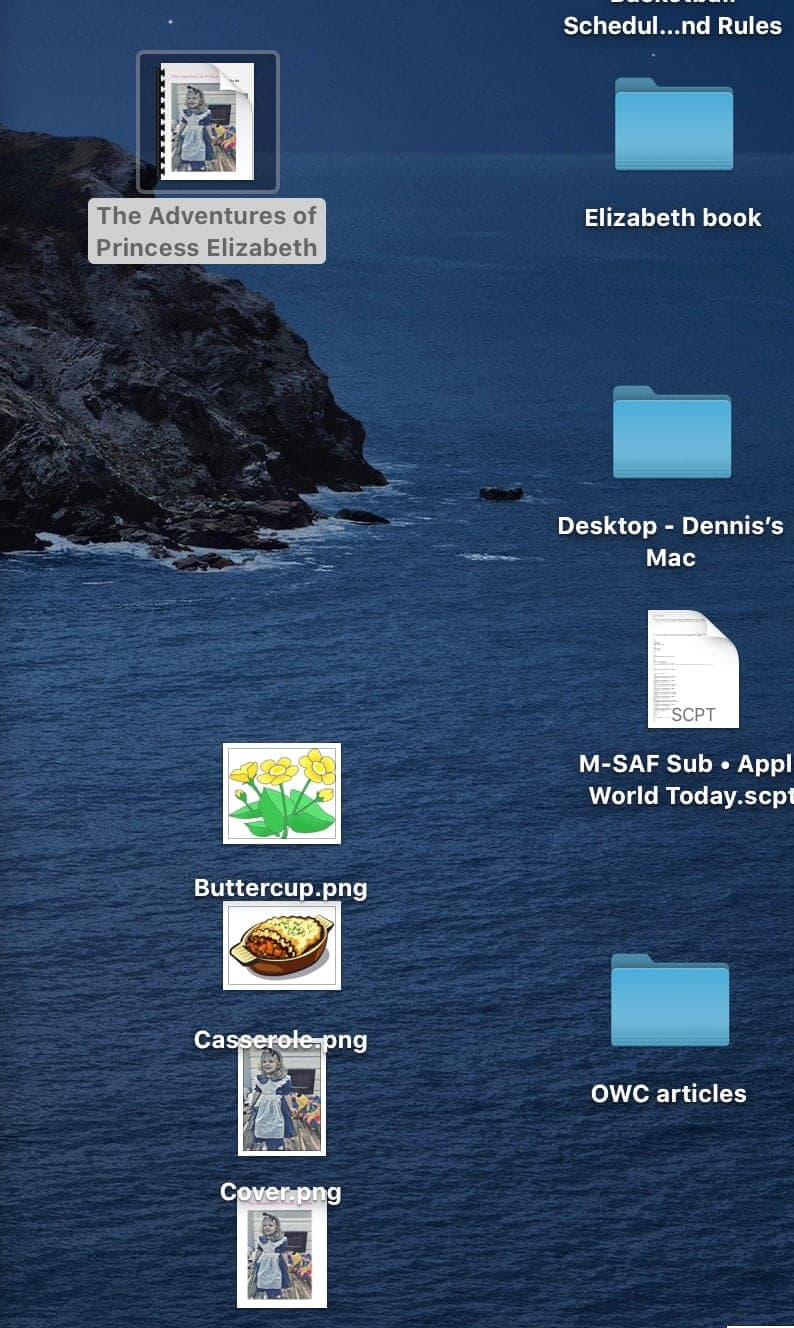Click the small rock in the ocean wallpaper
Screen dimensions: 794x1328
[x=500, y=493]
